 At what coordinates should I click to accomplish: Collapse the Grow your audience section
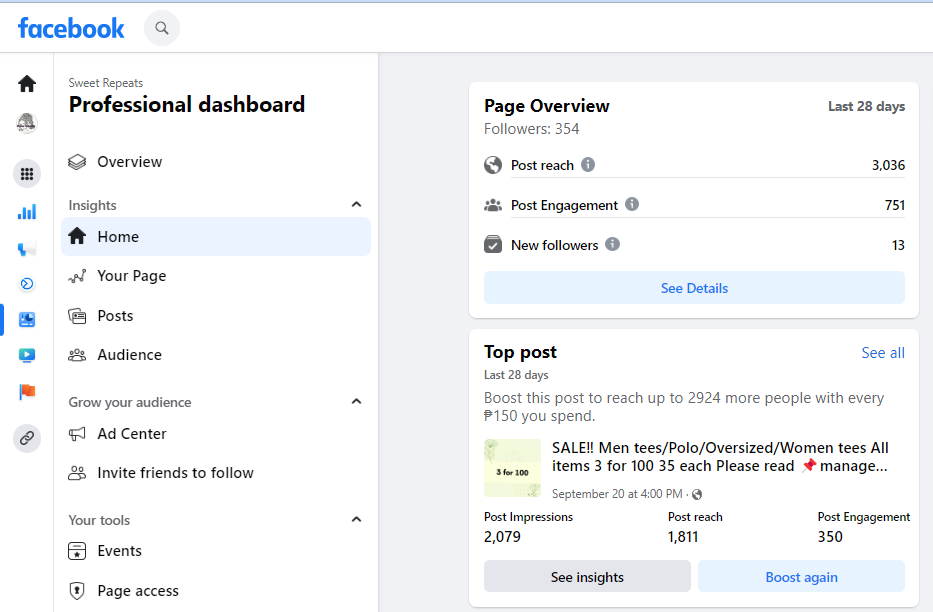point(357,402)
